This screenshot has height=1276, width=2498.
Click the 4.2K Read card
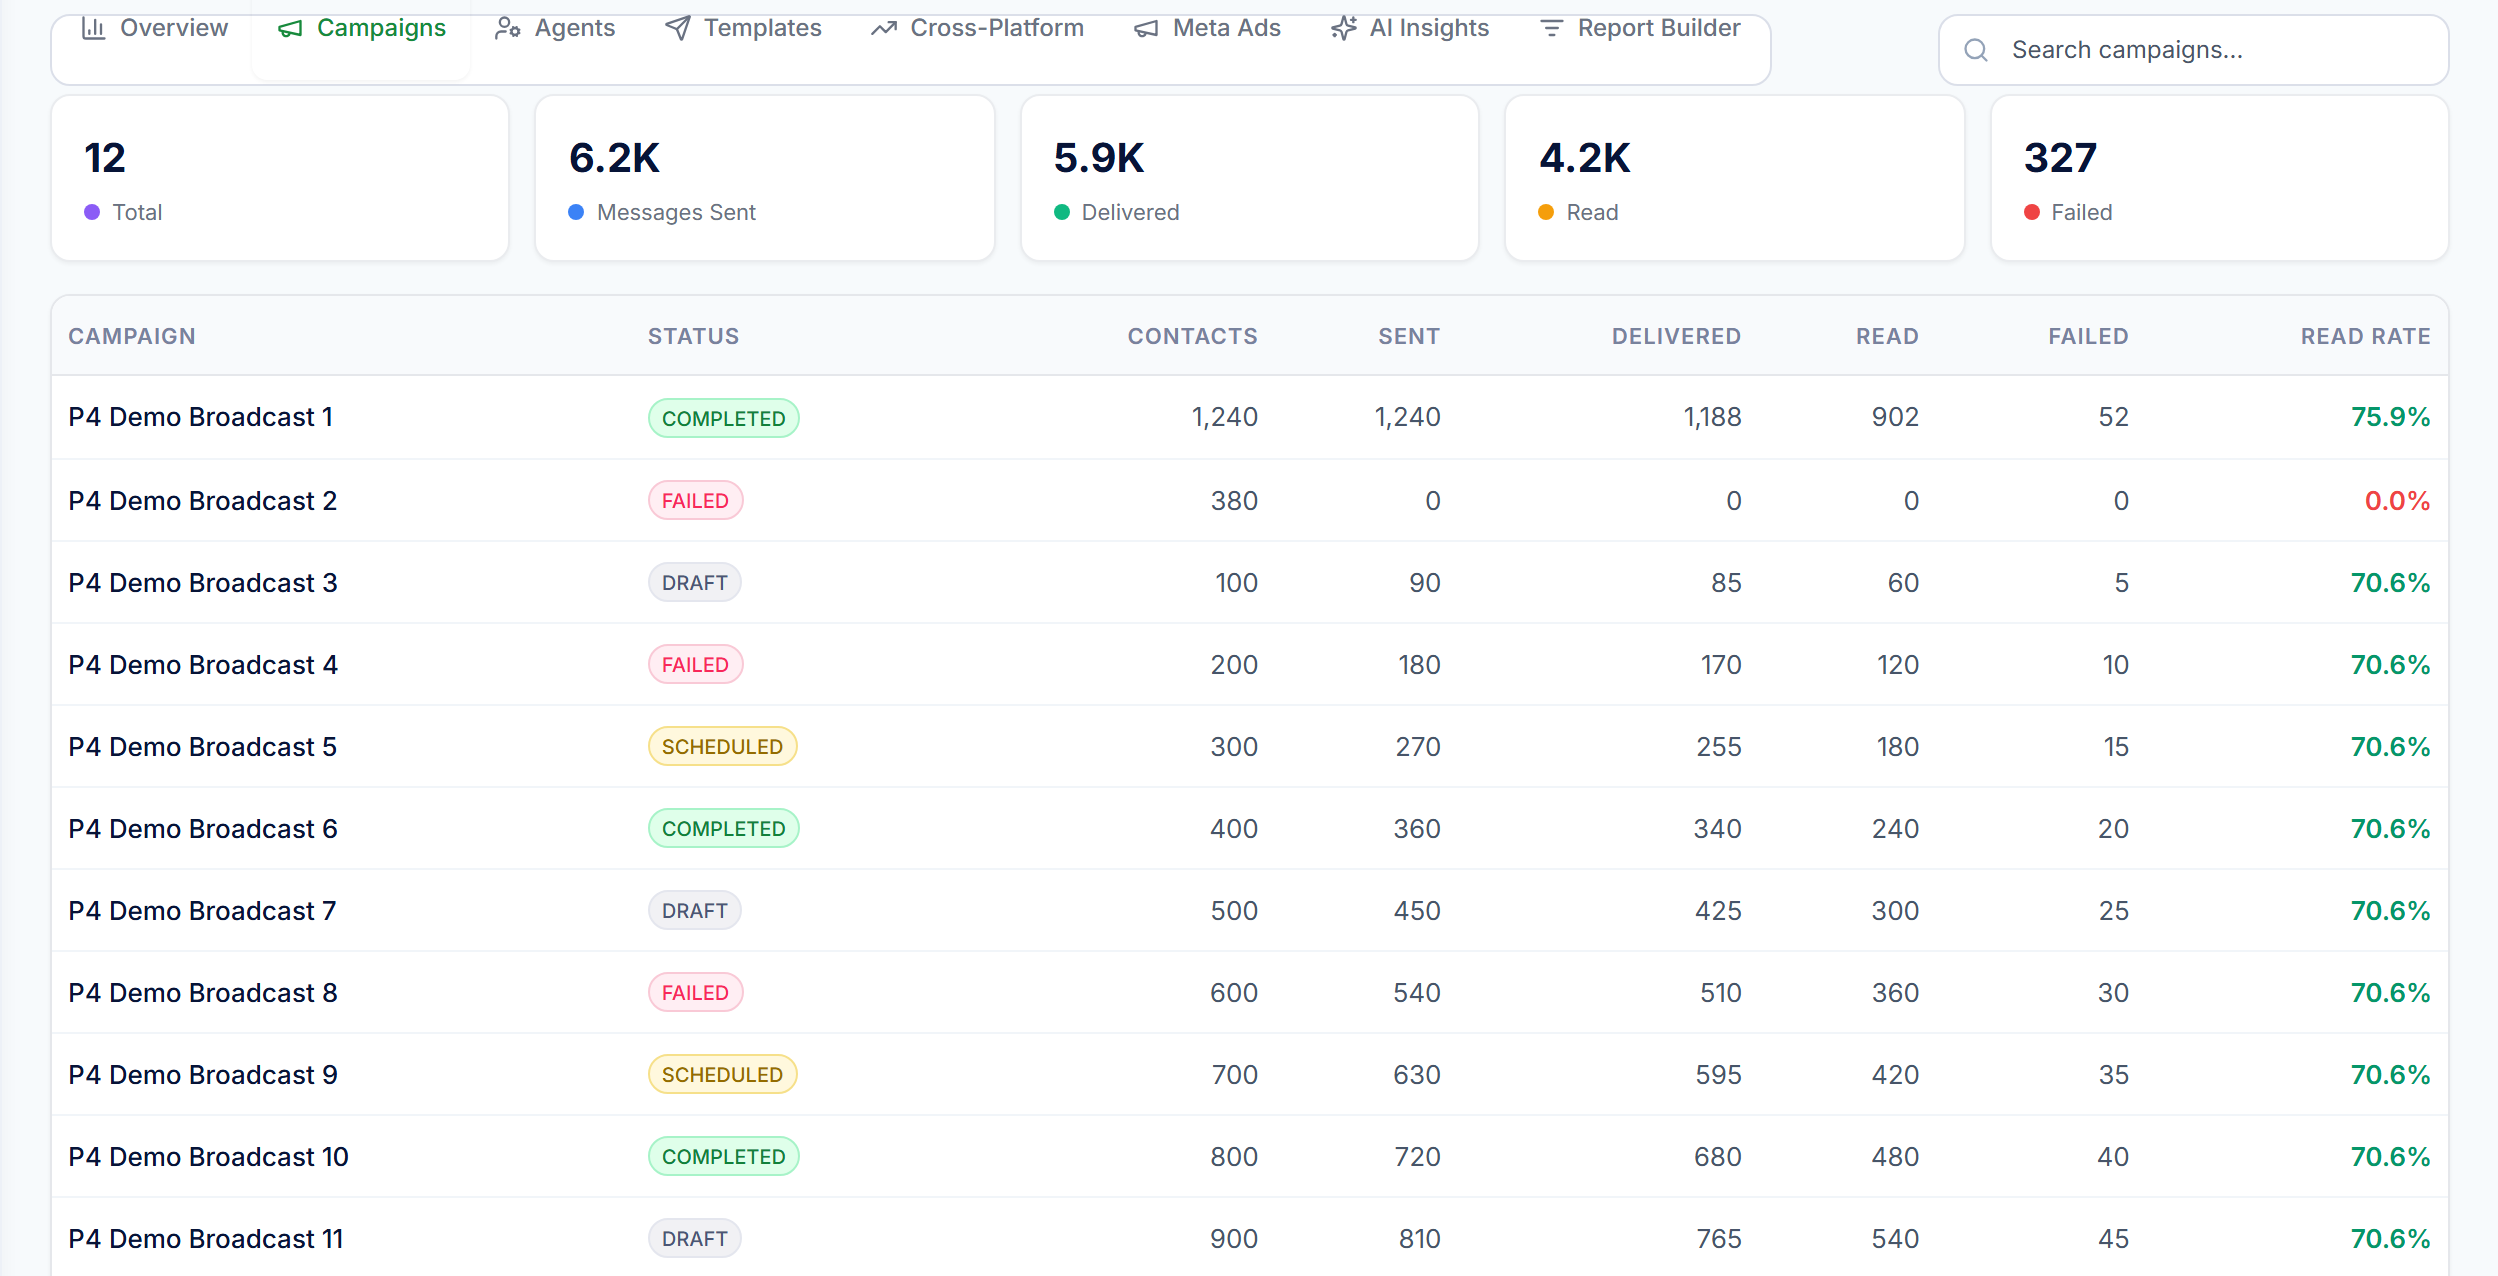(x=1735, y=178)
